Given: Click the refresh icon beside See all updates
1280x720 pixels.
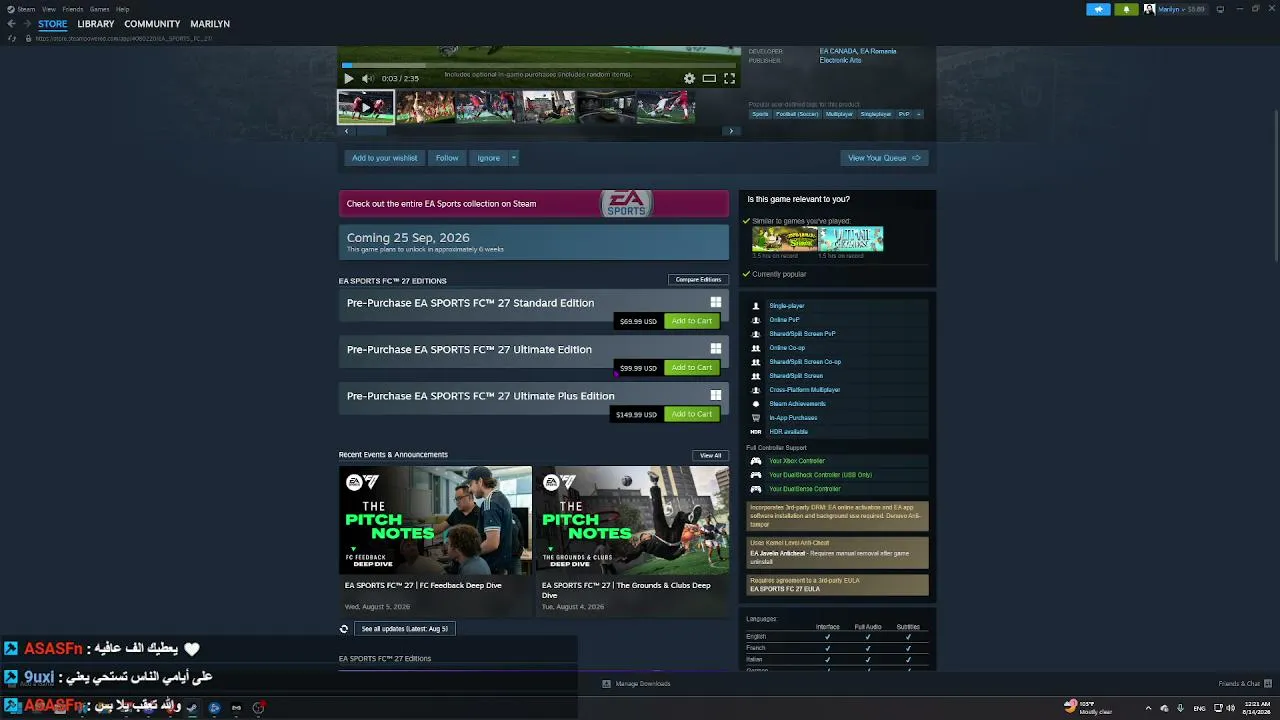Looking at the screenshot, I should click(x=344, y=629).
